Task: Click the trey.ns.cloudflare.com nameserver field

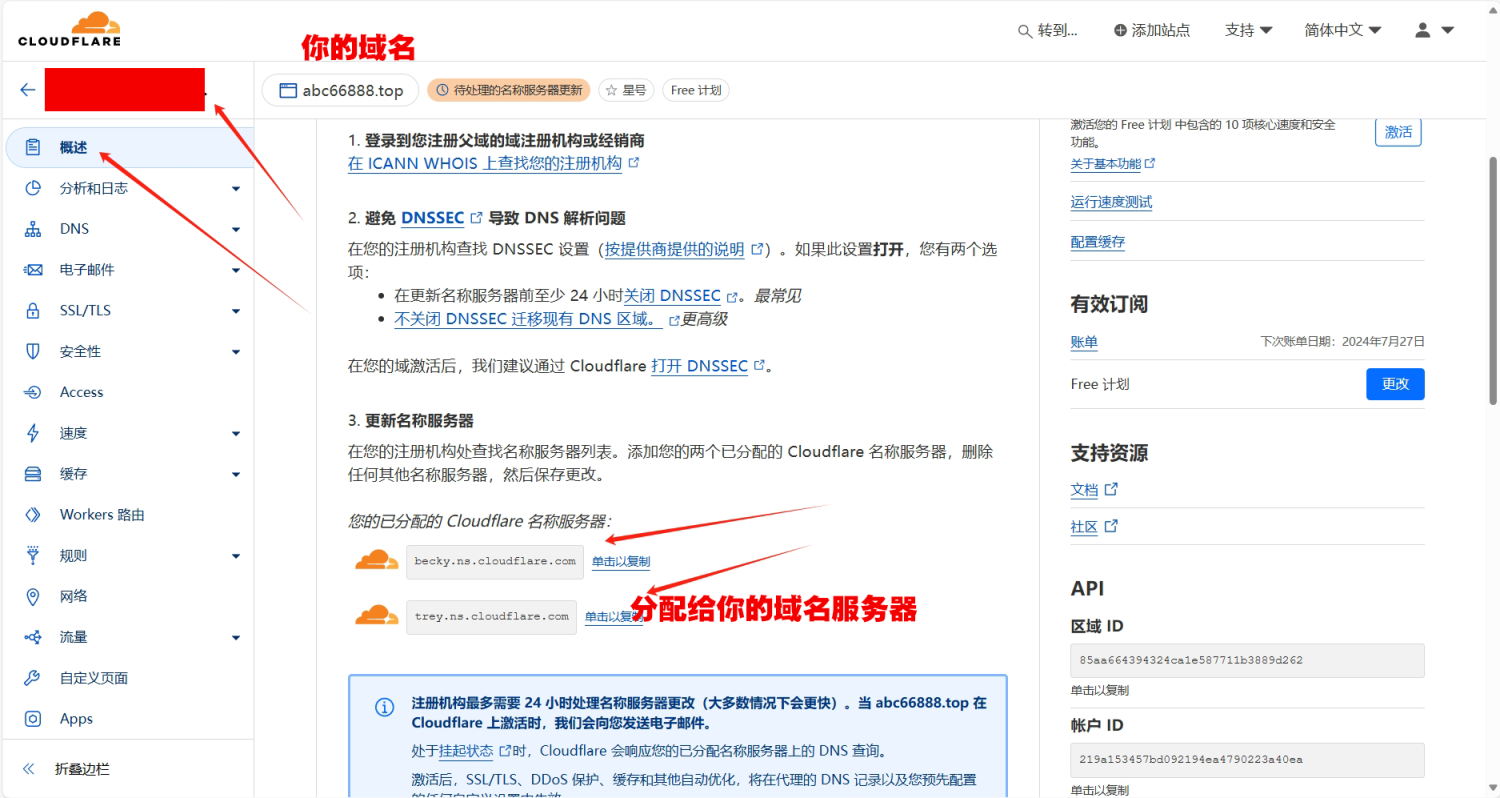Action: coord(492,617)
